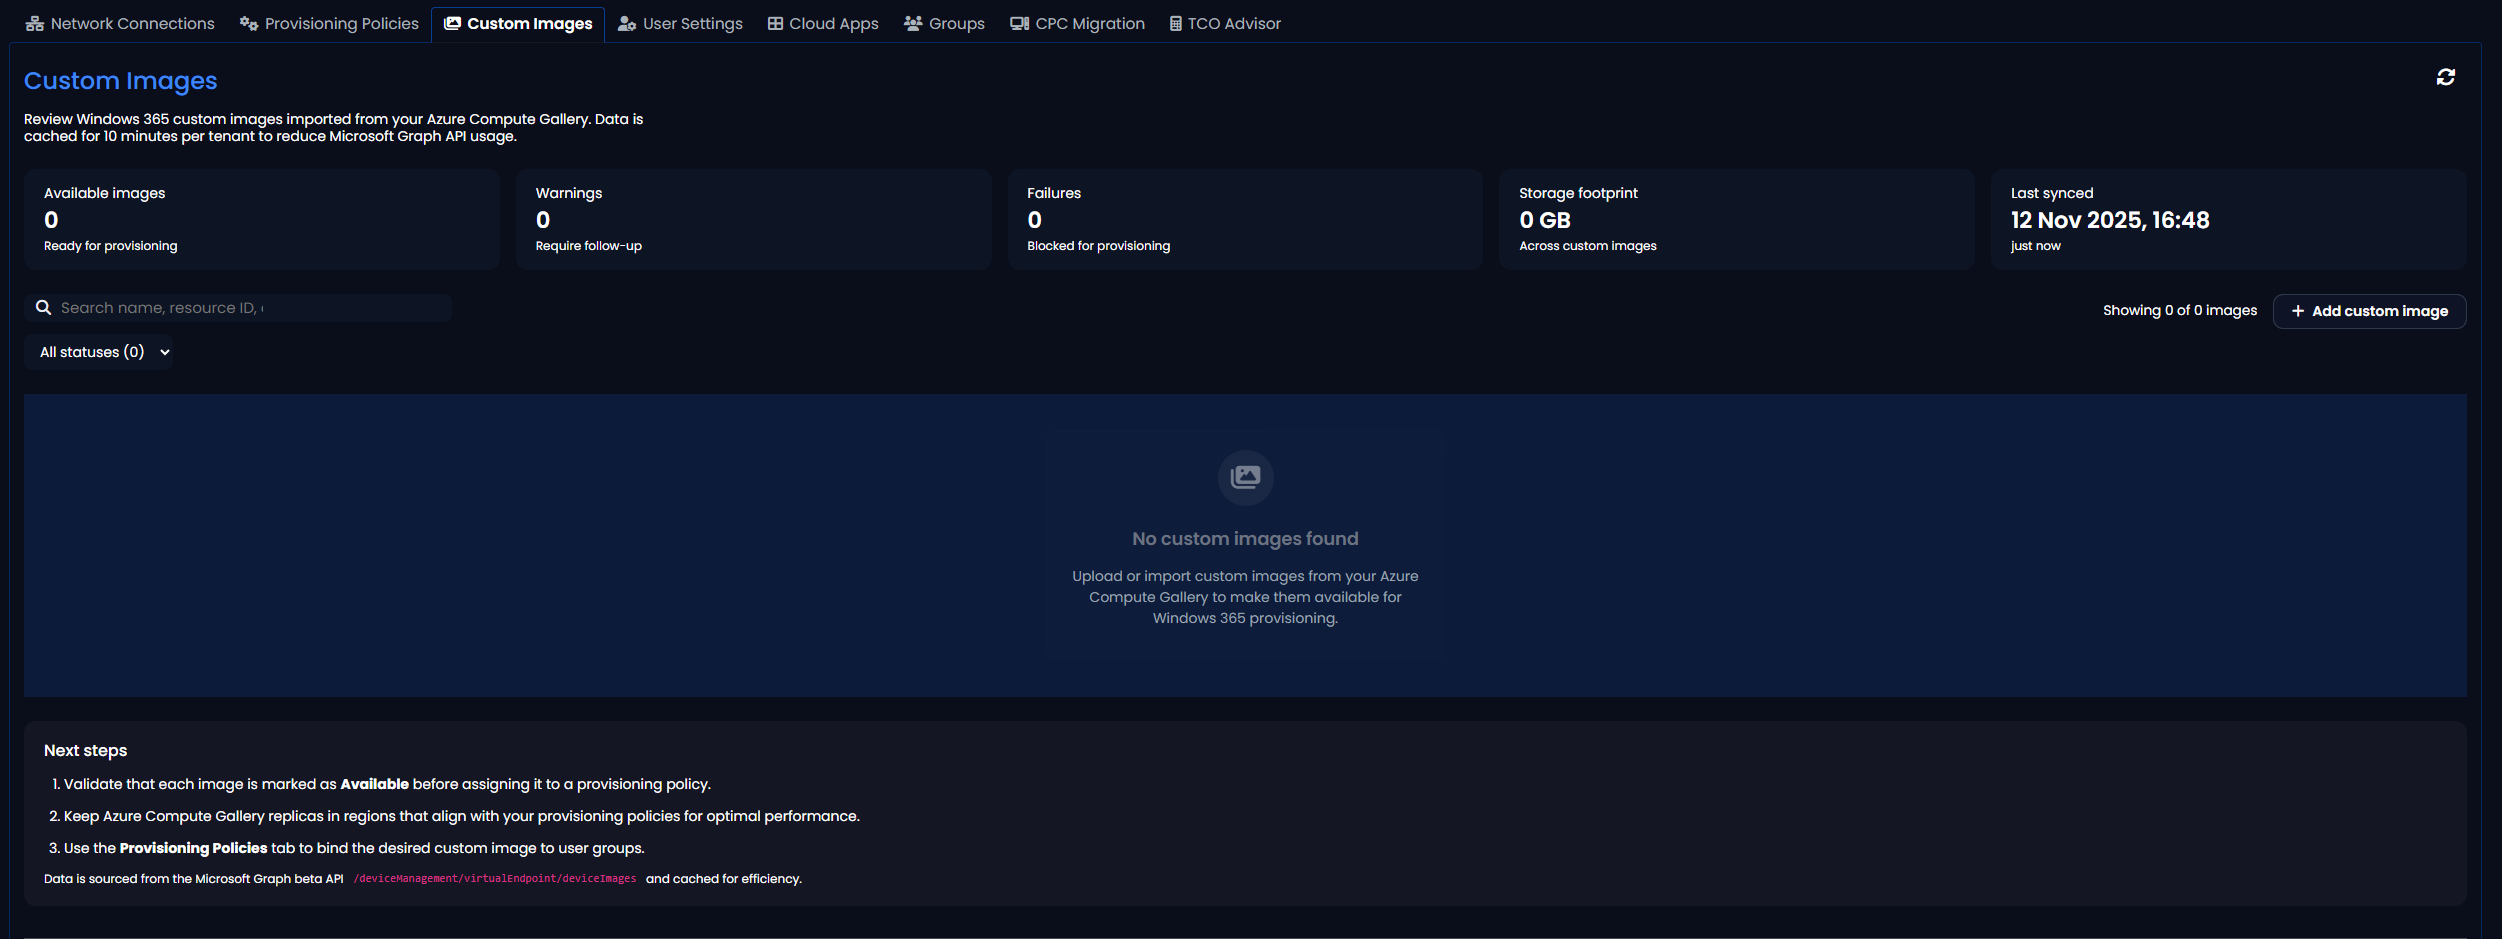Click the empty-state images icon
The image size is (2502, 939).
click(x=1245, y=477)
